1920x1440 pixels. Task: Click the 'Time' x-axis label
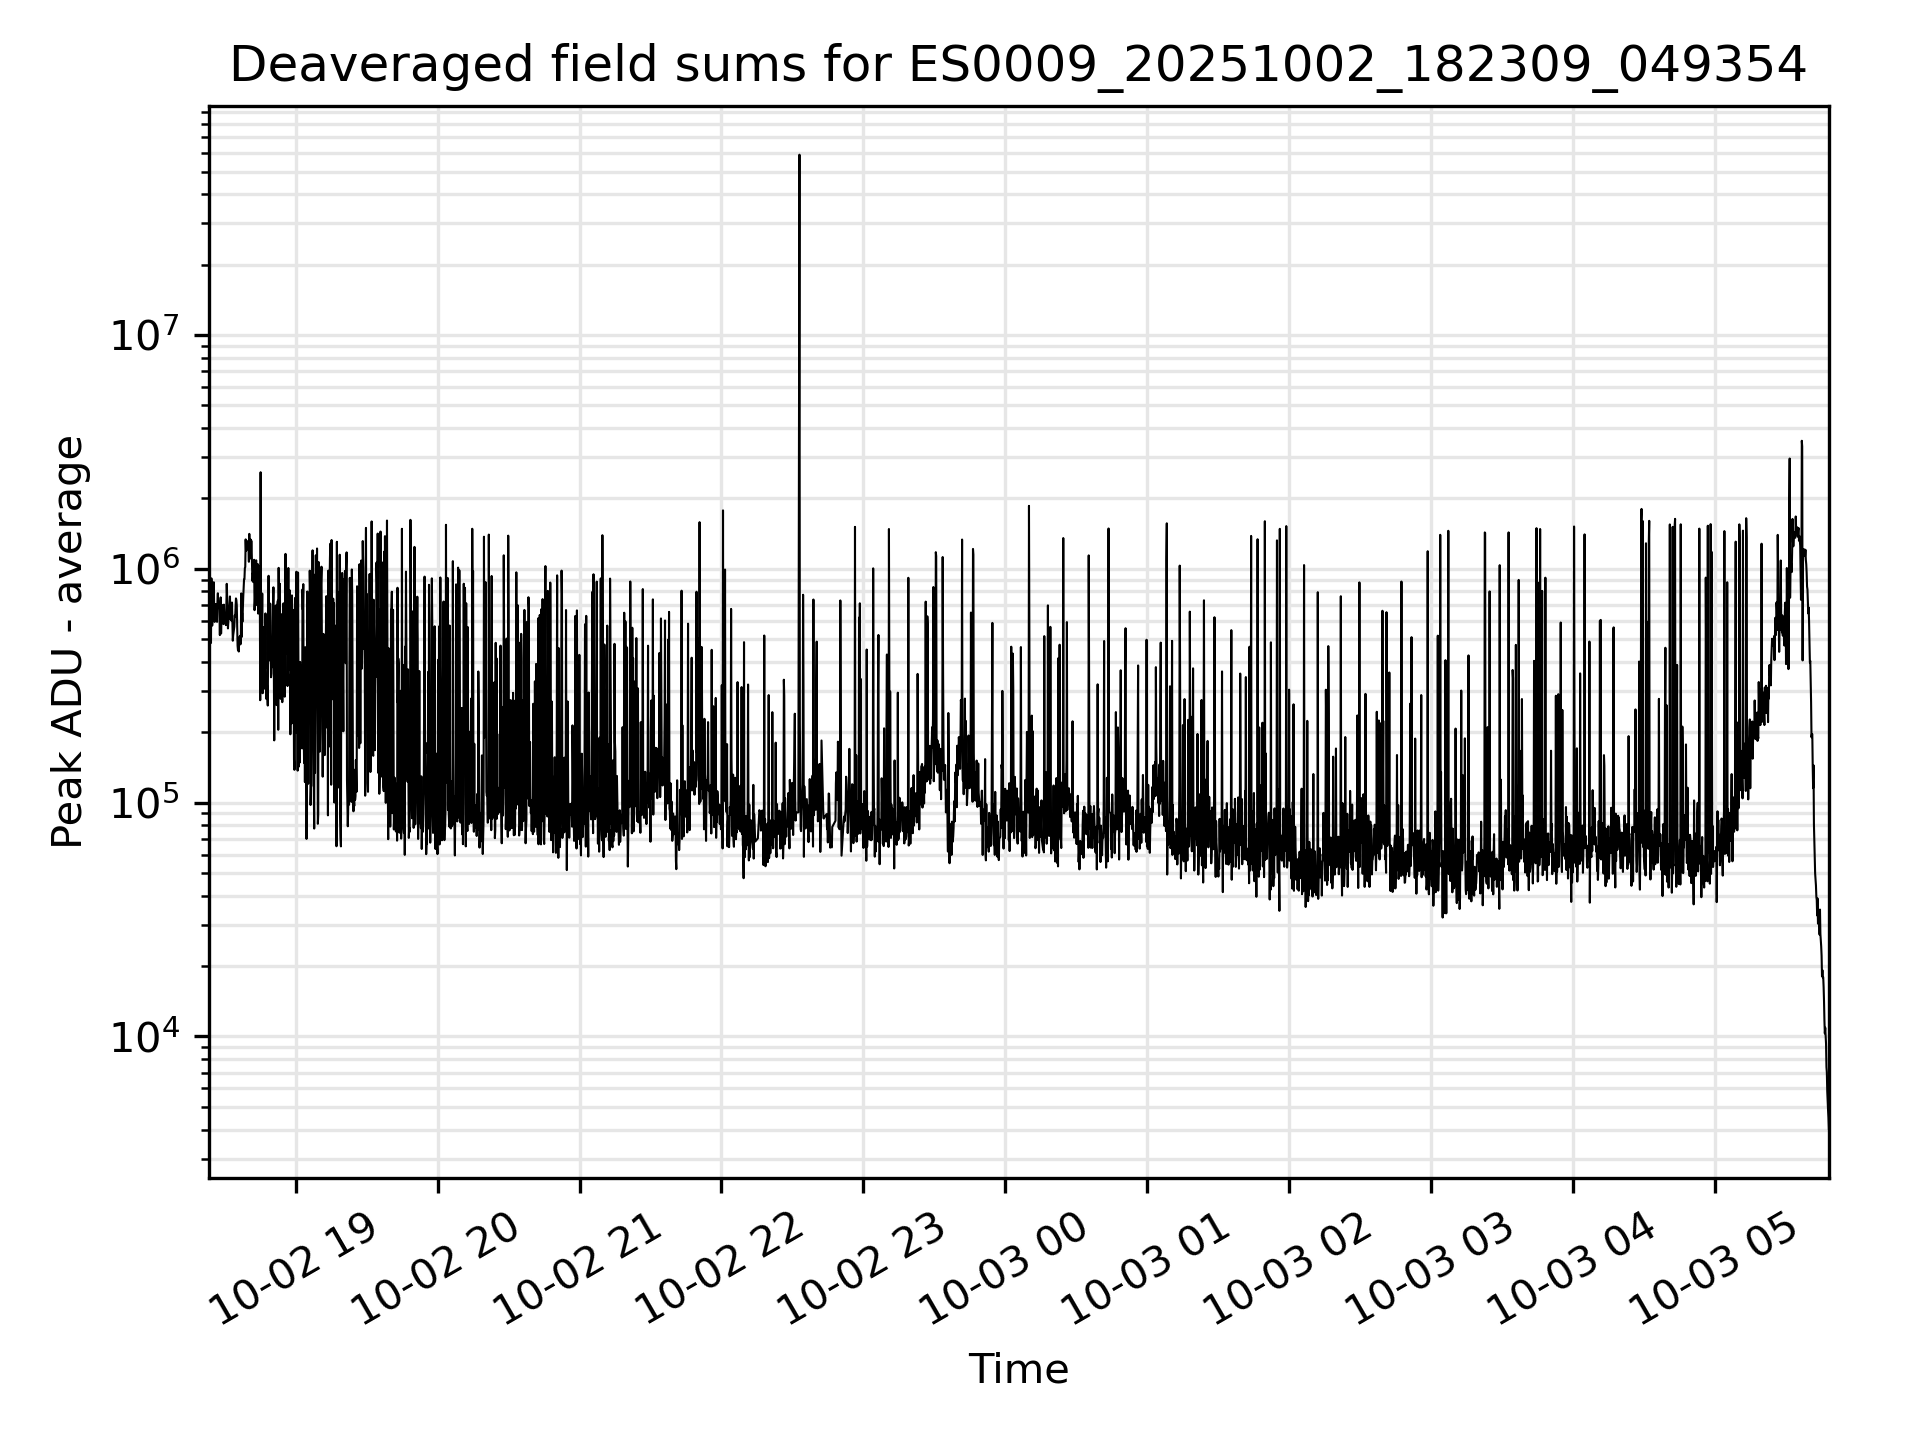pyautogui.click(x=1018, y=1369)
